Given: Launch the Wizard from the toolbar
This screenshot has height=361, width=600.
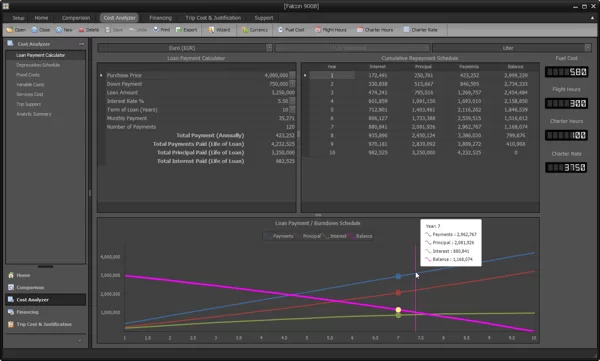Looking at the screenshot, I should [x=211, y=29].
